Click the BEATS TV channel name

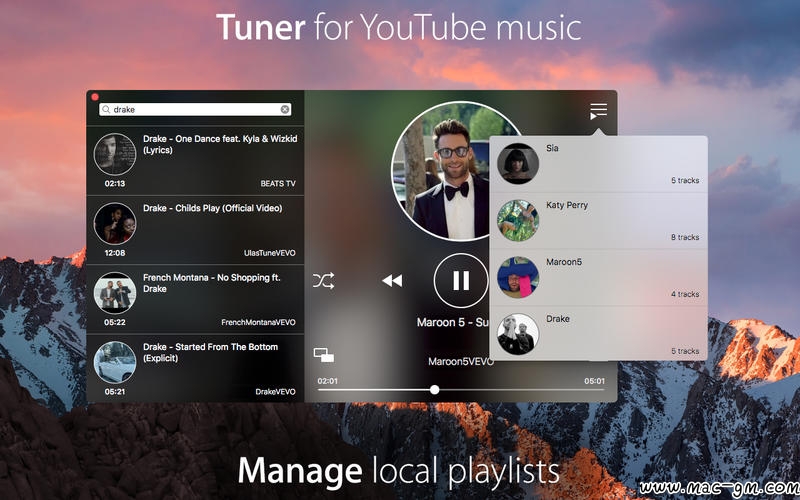coord(278,184)
